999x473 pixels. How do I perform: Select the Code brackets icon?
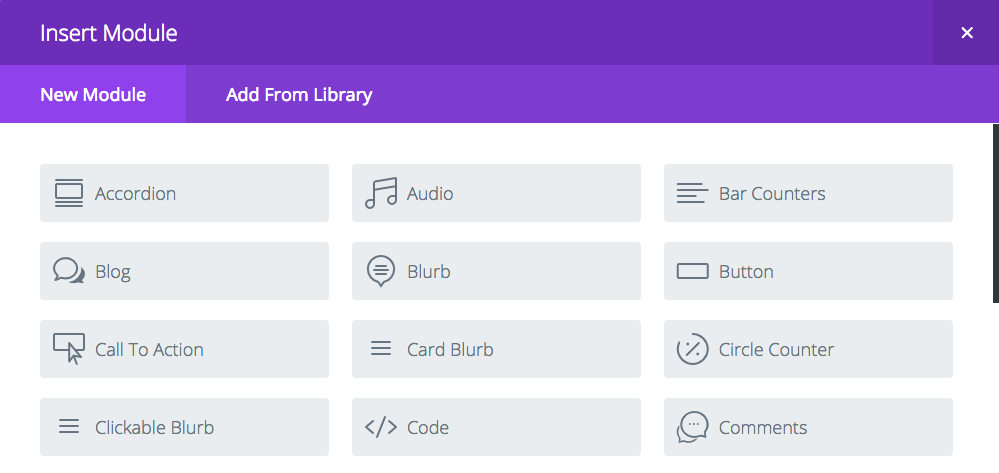tap(381, 427)
